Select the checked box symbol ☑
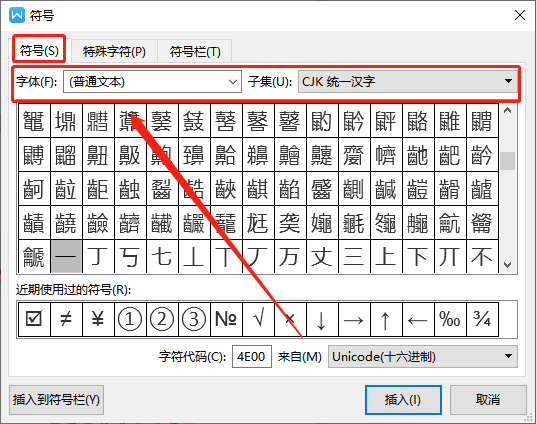 [x=34, y=320]
